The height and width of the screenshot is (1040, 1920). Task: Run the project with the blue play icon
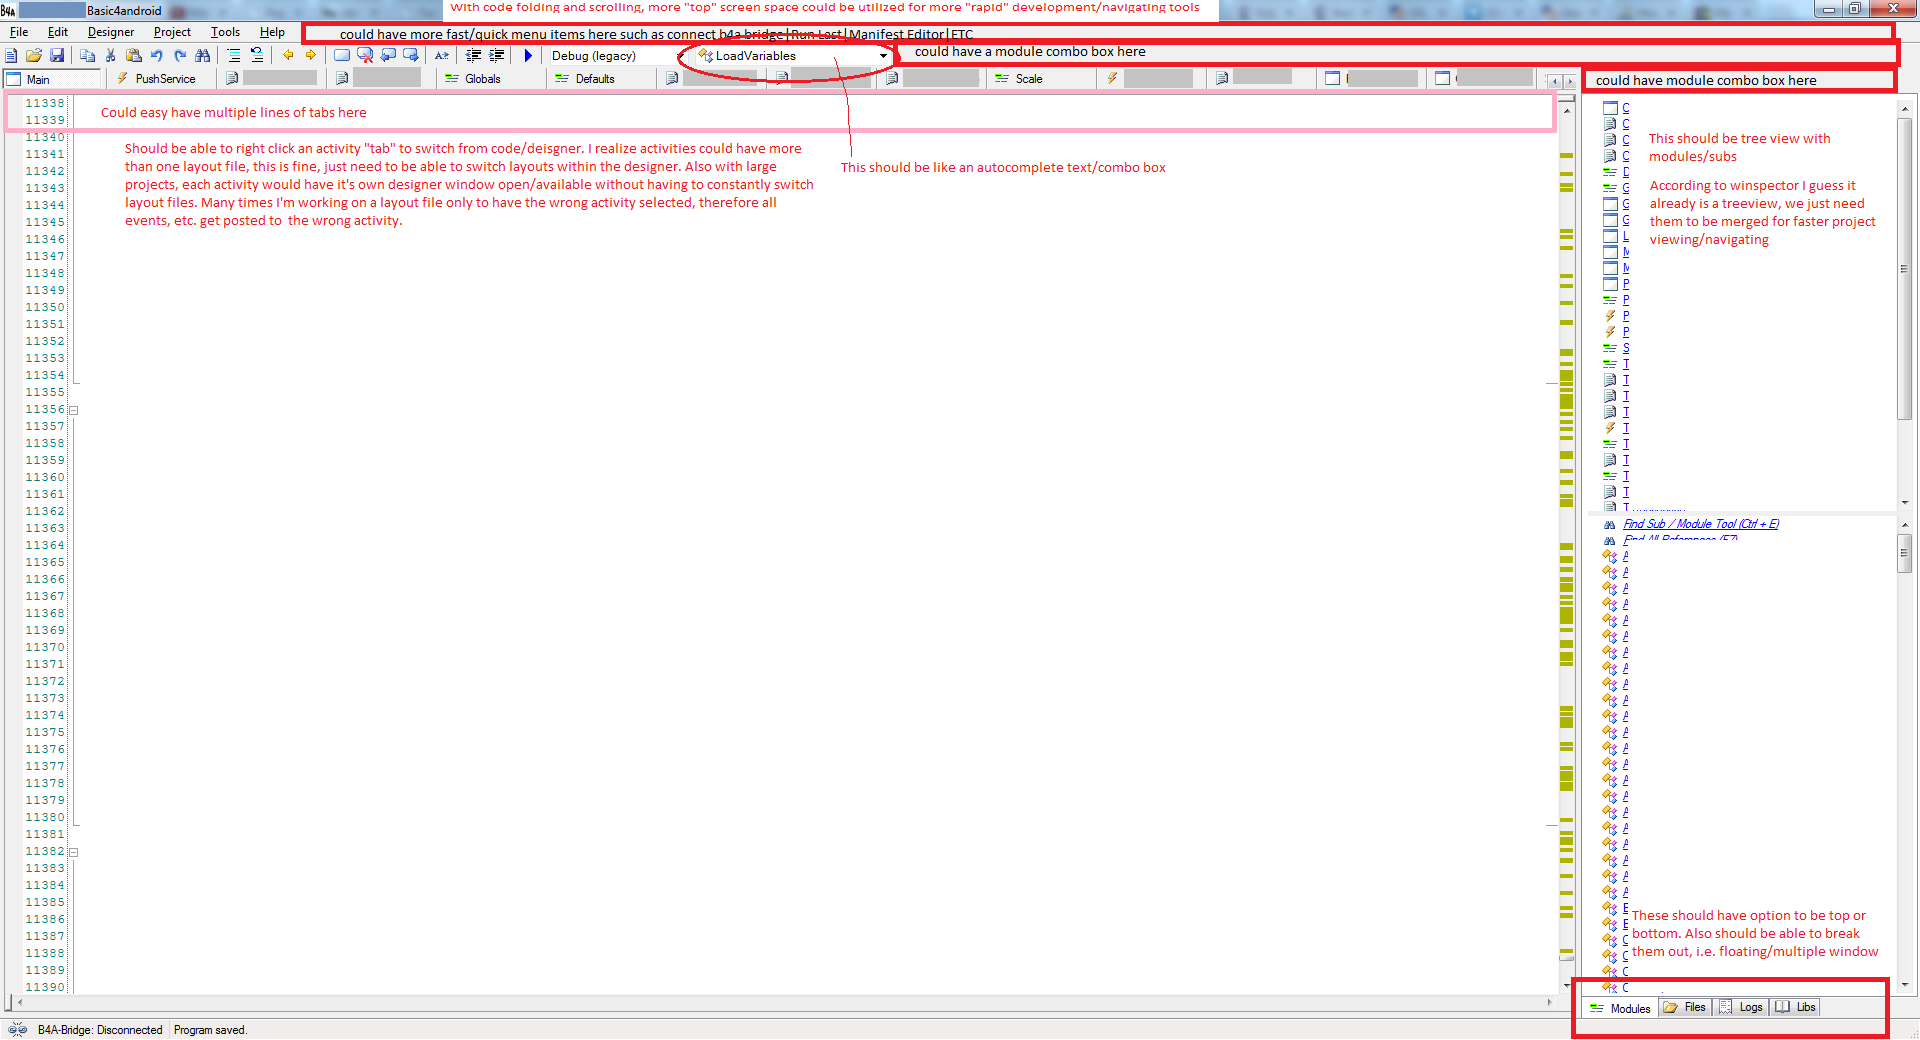point(528,56)
